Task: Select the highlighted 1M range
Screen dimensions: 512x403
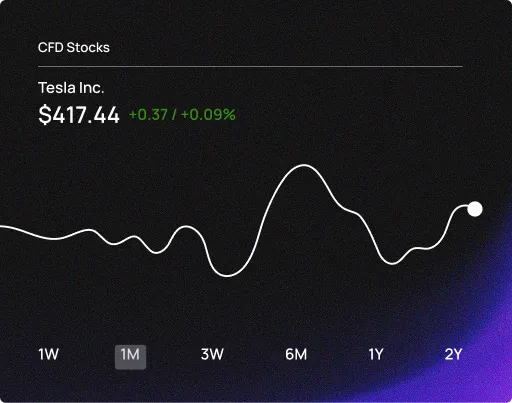Action: pyautogui.click(x=130, y=357)
